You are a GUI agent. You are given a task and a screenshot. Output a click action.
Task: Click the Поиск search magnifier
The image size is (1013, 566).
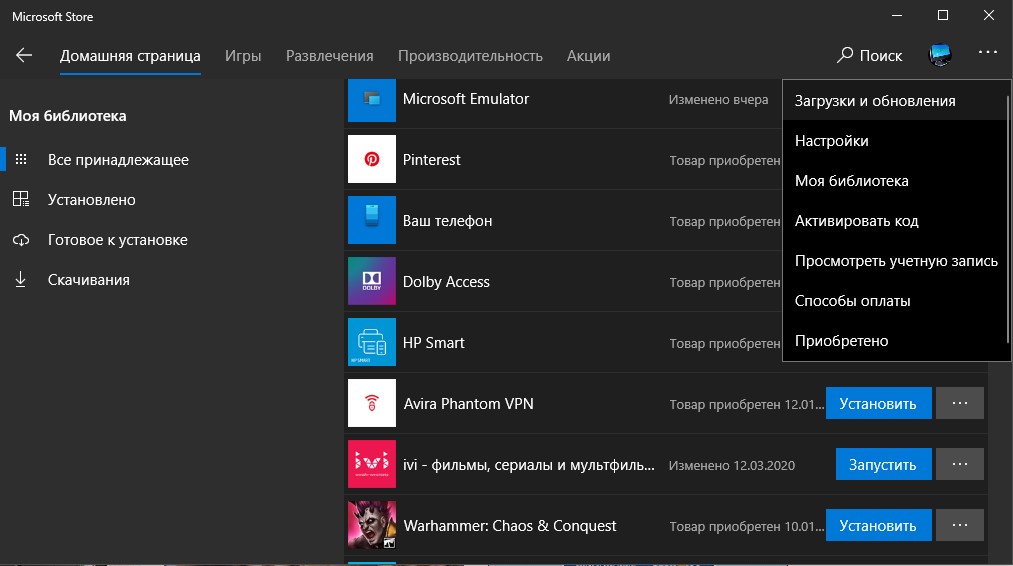coord(844,56)
